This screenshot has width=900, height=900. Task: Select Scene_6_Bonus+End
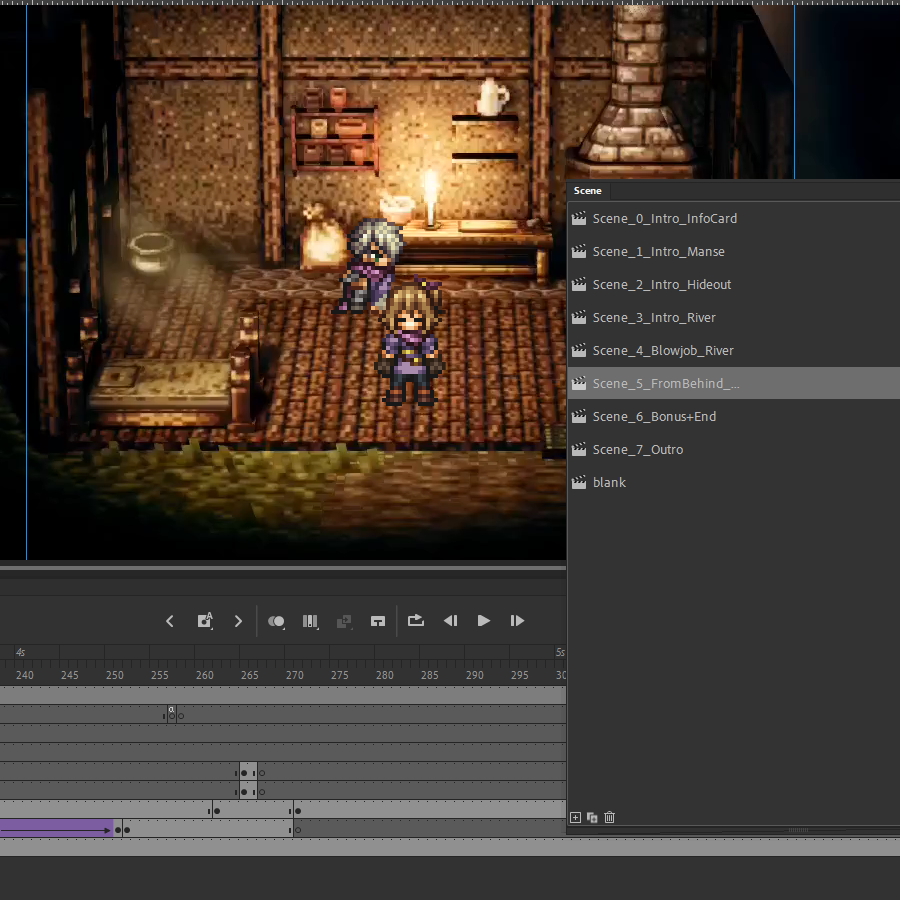[734, 417]
